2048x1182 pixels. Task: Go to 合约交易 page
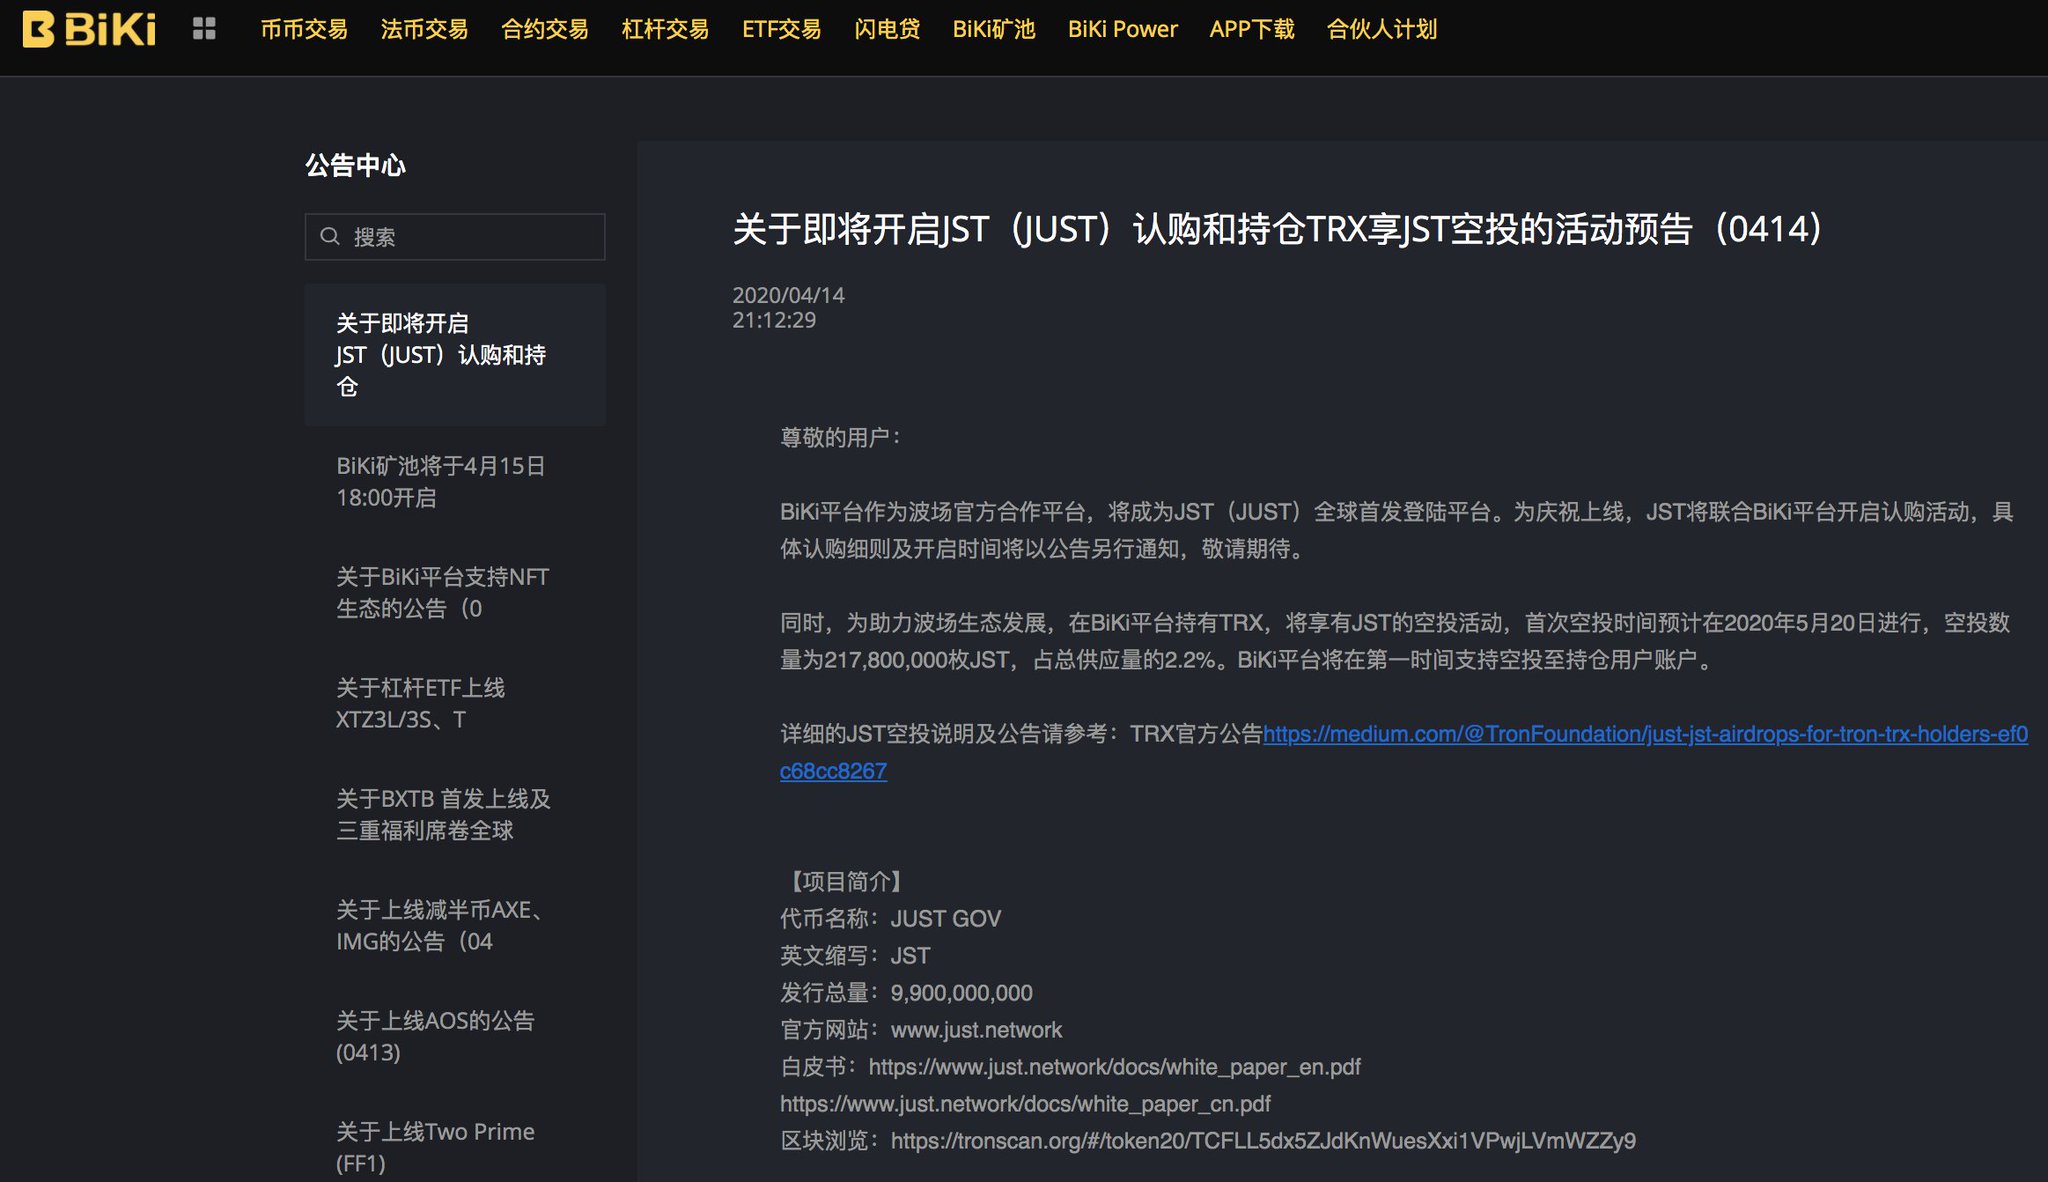click(x=545, y=29)
